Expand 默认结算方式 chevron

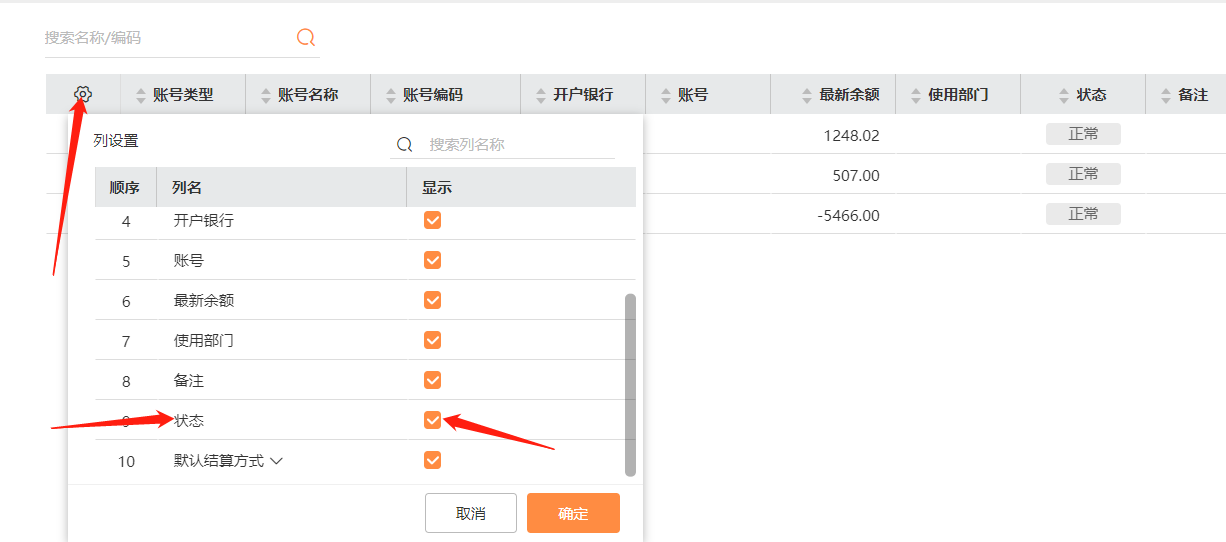277,461
